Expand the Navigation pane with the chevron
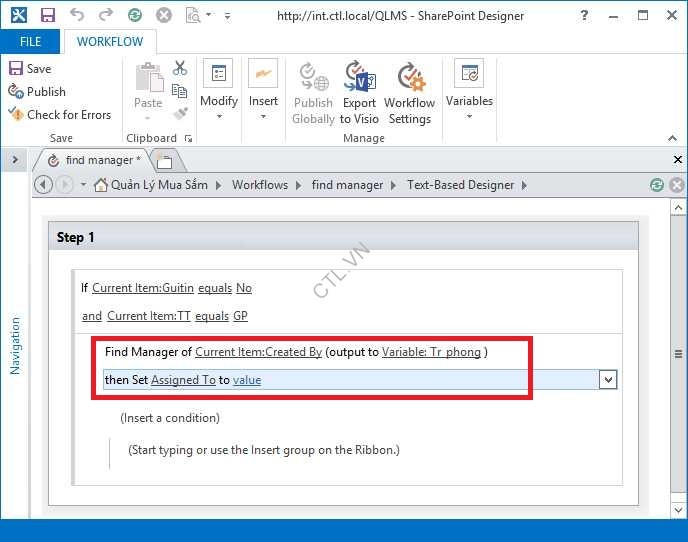Viewport: 688px width, 542px height. coord(16,159)
